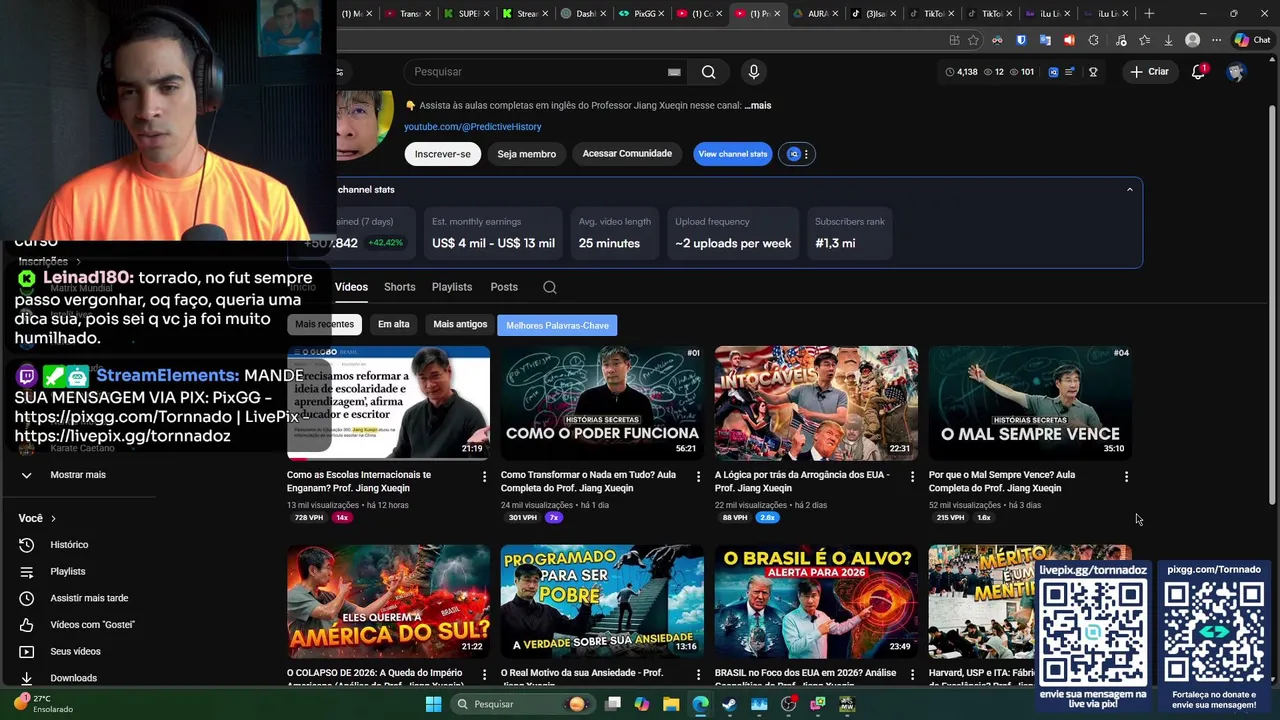Open Edge settings three-dots menu

pos(1216,40)
